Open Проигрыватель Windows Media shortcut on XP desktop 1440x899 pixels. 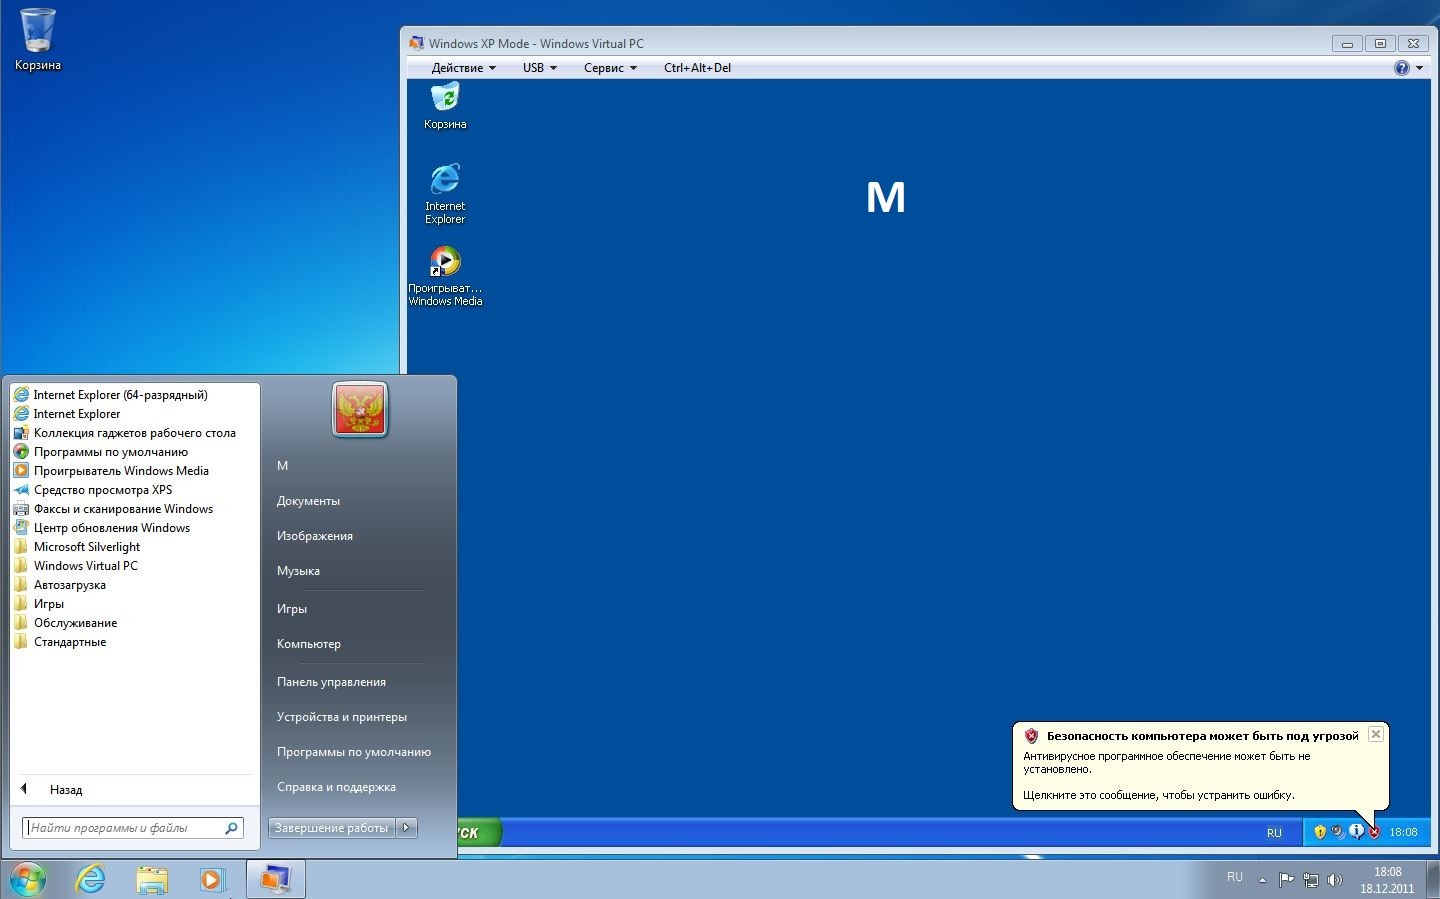point(445,275)
